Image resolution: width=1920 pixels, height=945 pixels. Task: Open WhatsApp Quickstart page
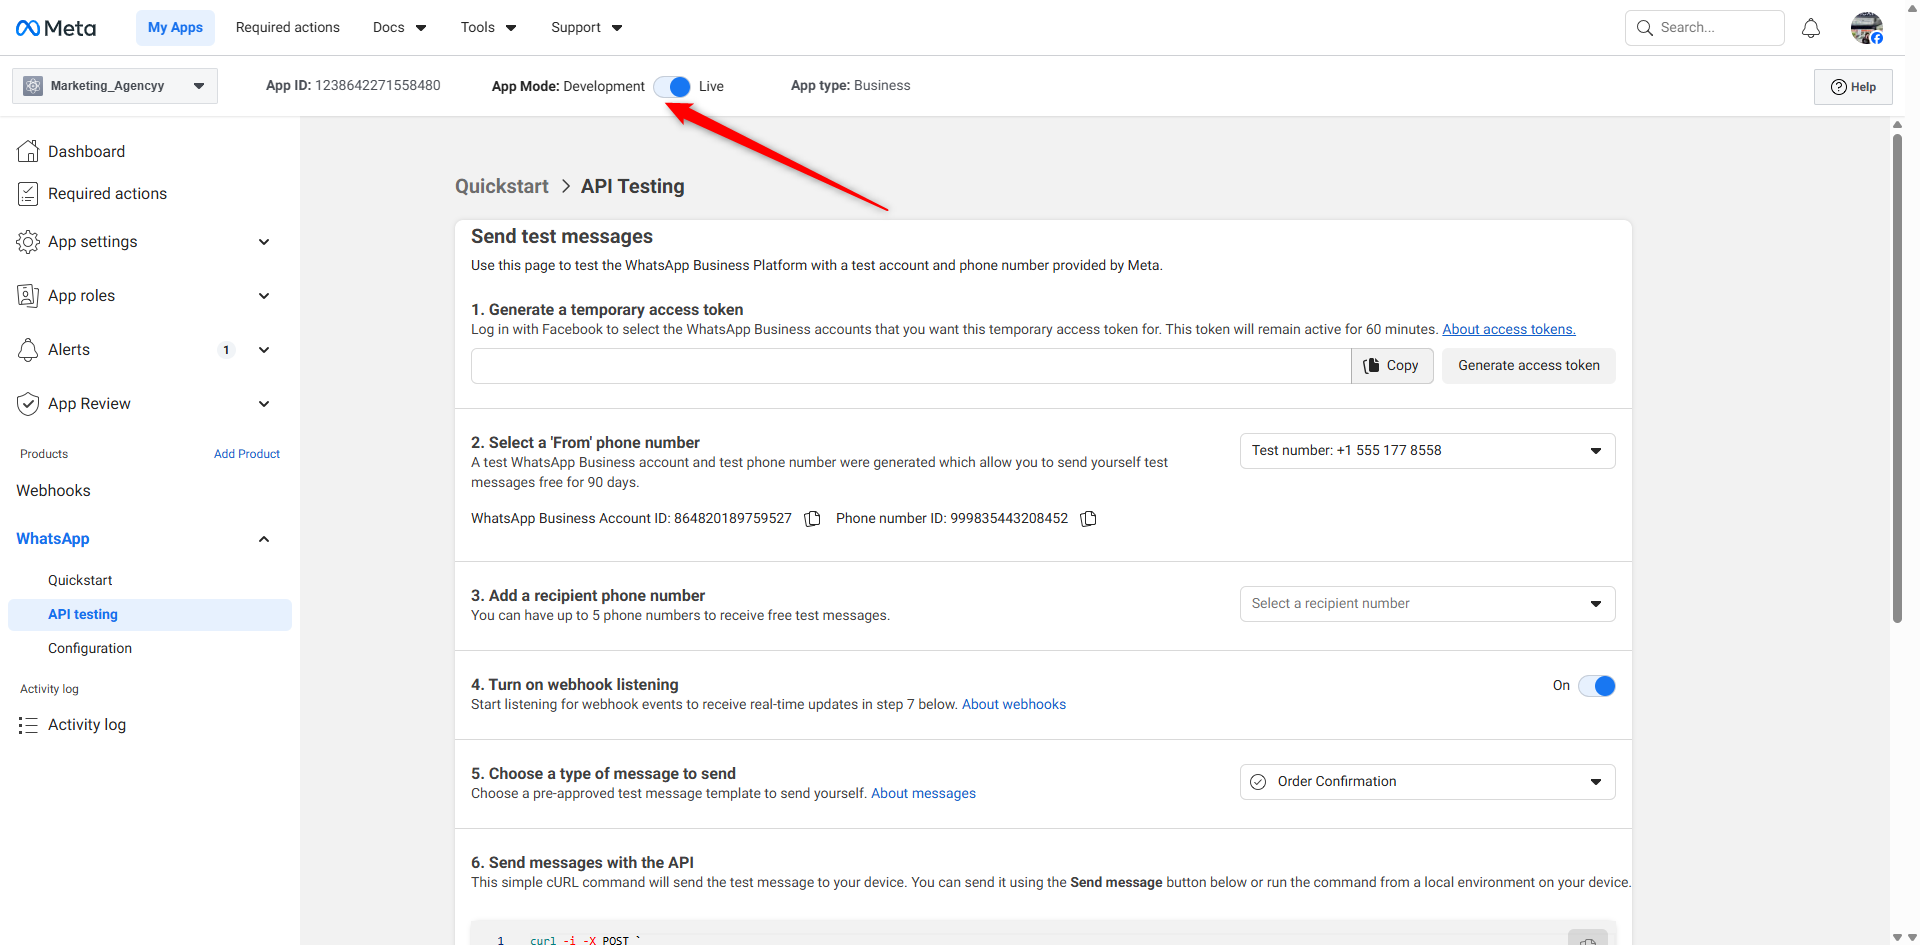pyautogui.click(x=80, y=581)
